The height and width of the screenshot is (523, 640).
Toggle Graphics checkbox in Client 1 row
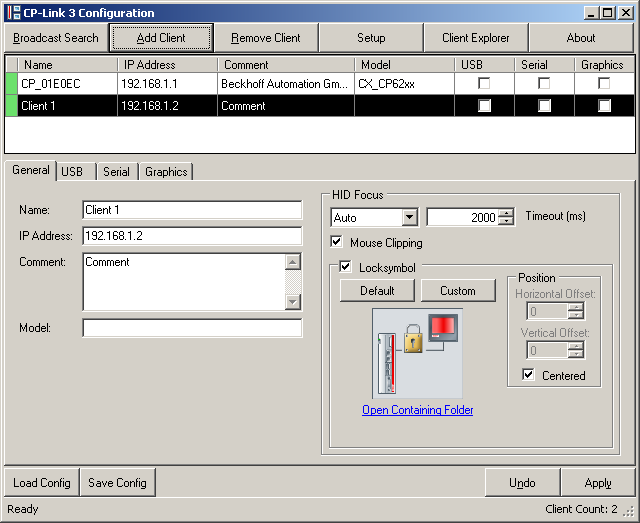[x=604, y=106]
